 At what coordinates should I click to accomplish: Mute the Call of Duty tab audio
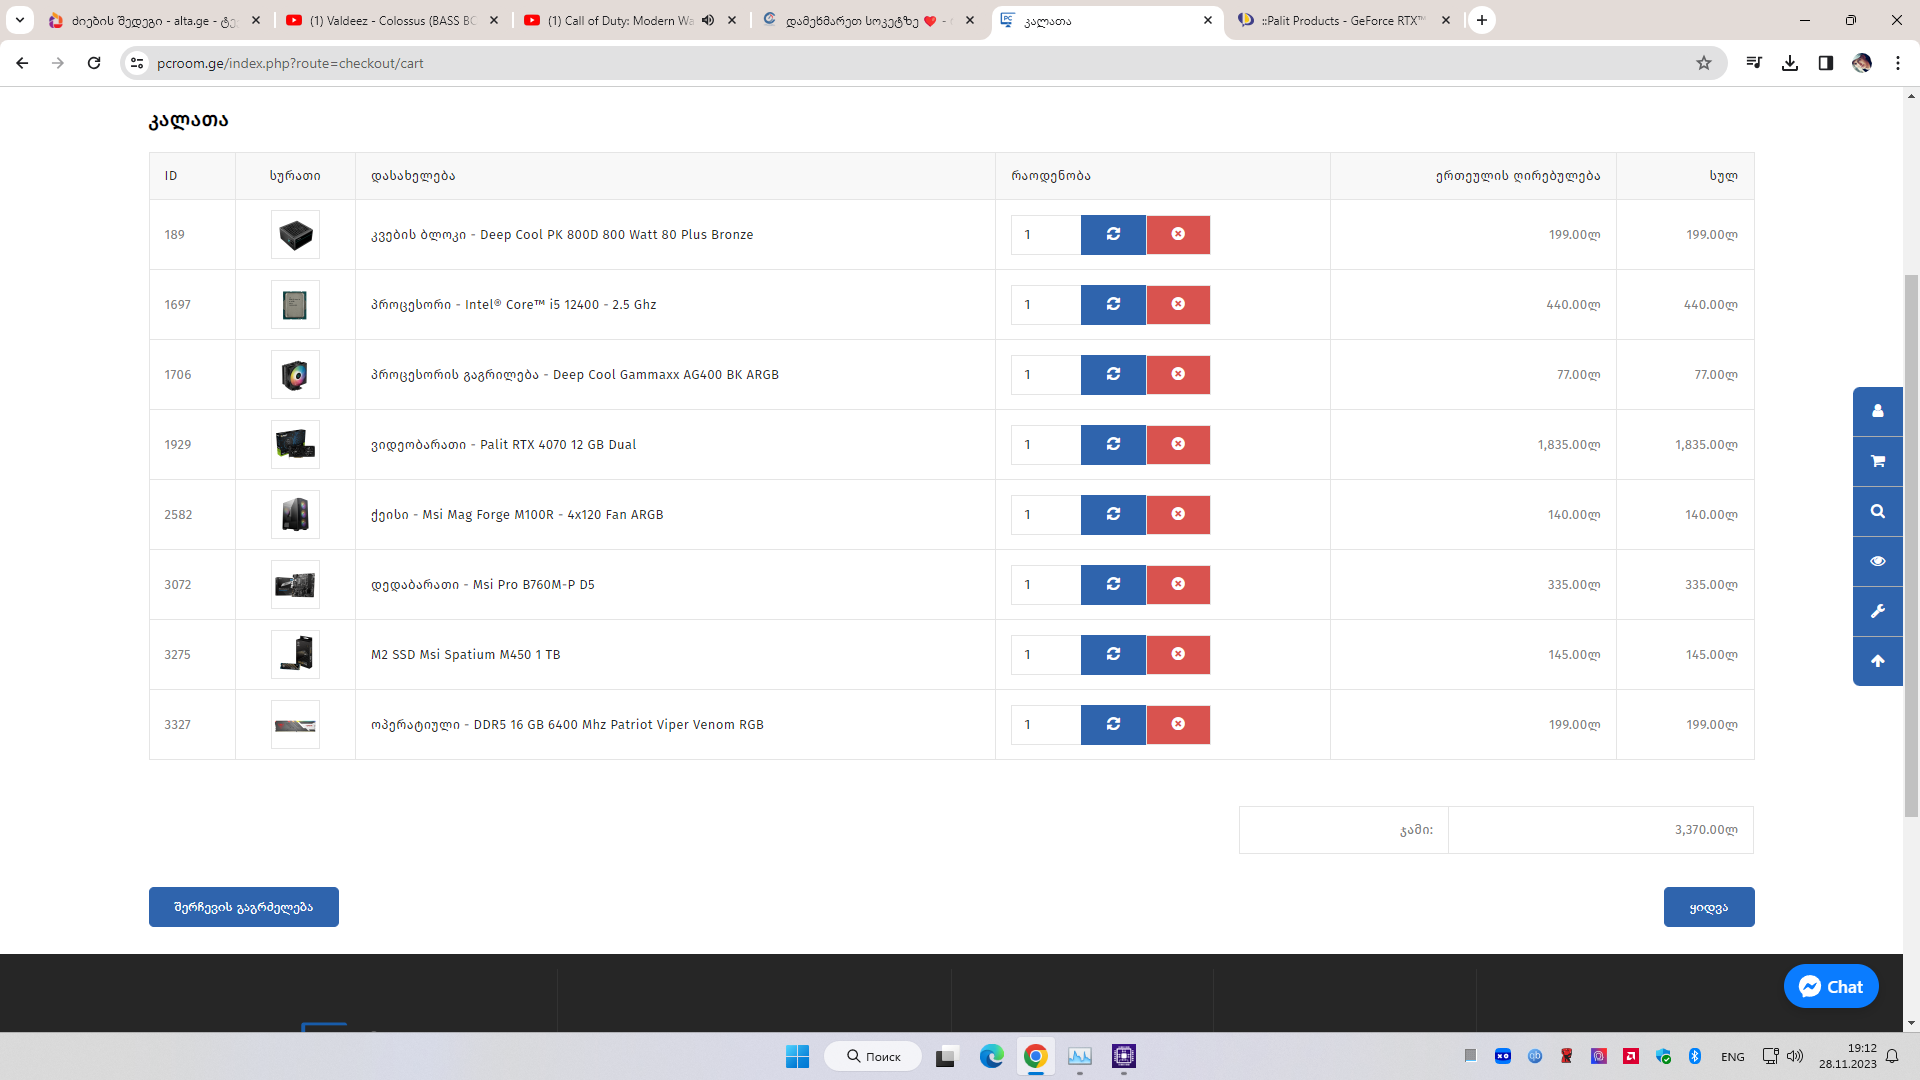point(708,20)
